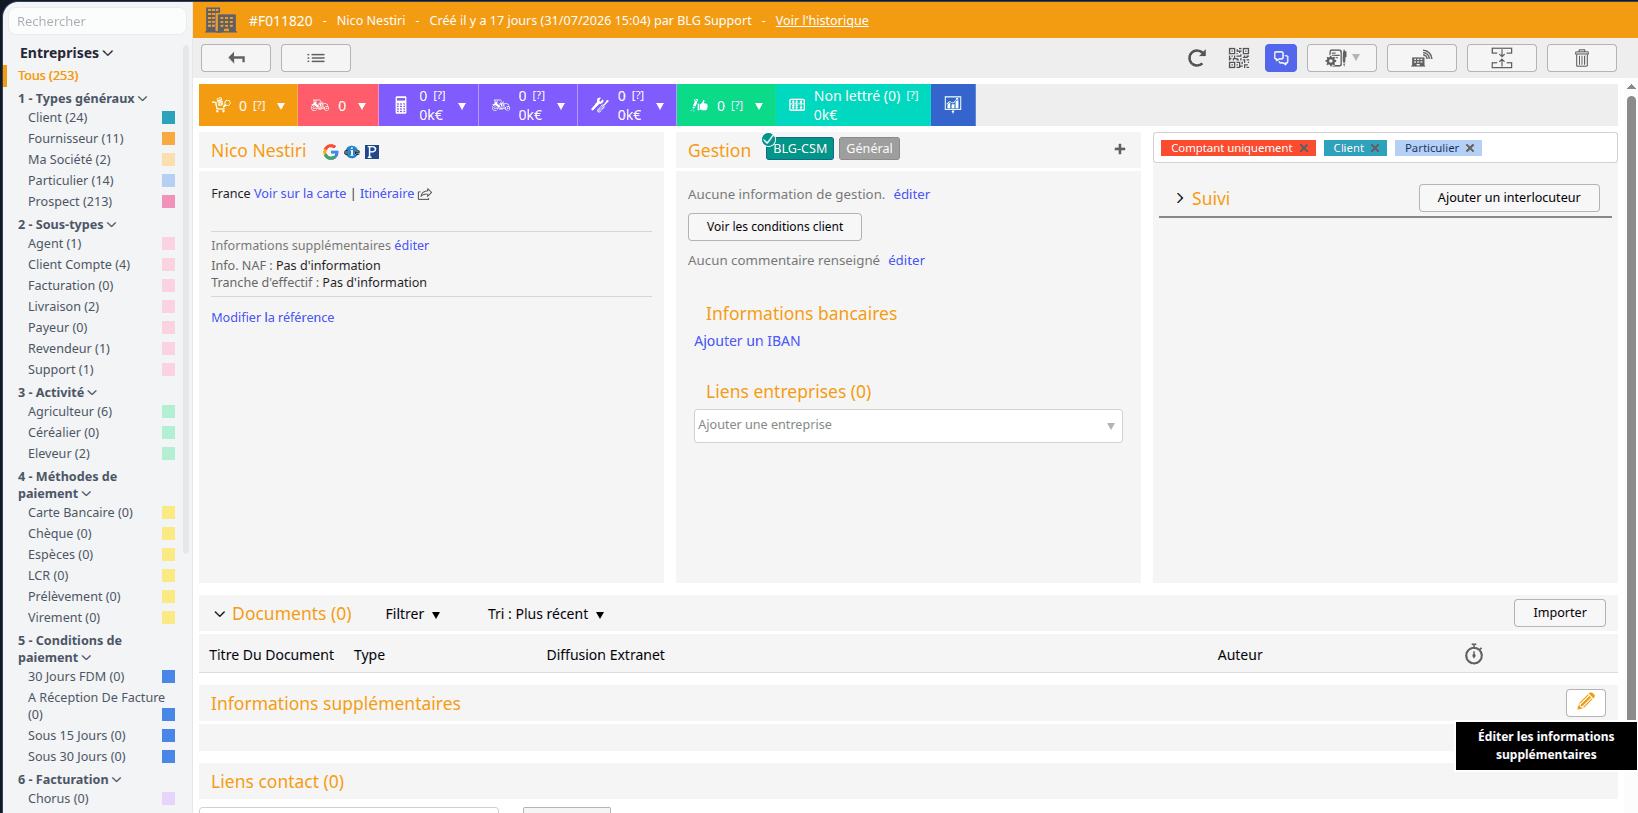Open the Pappers 'P' icon
This screenshot has width=1638, height=813.
[372, 152]
